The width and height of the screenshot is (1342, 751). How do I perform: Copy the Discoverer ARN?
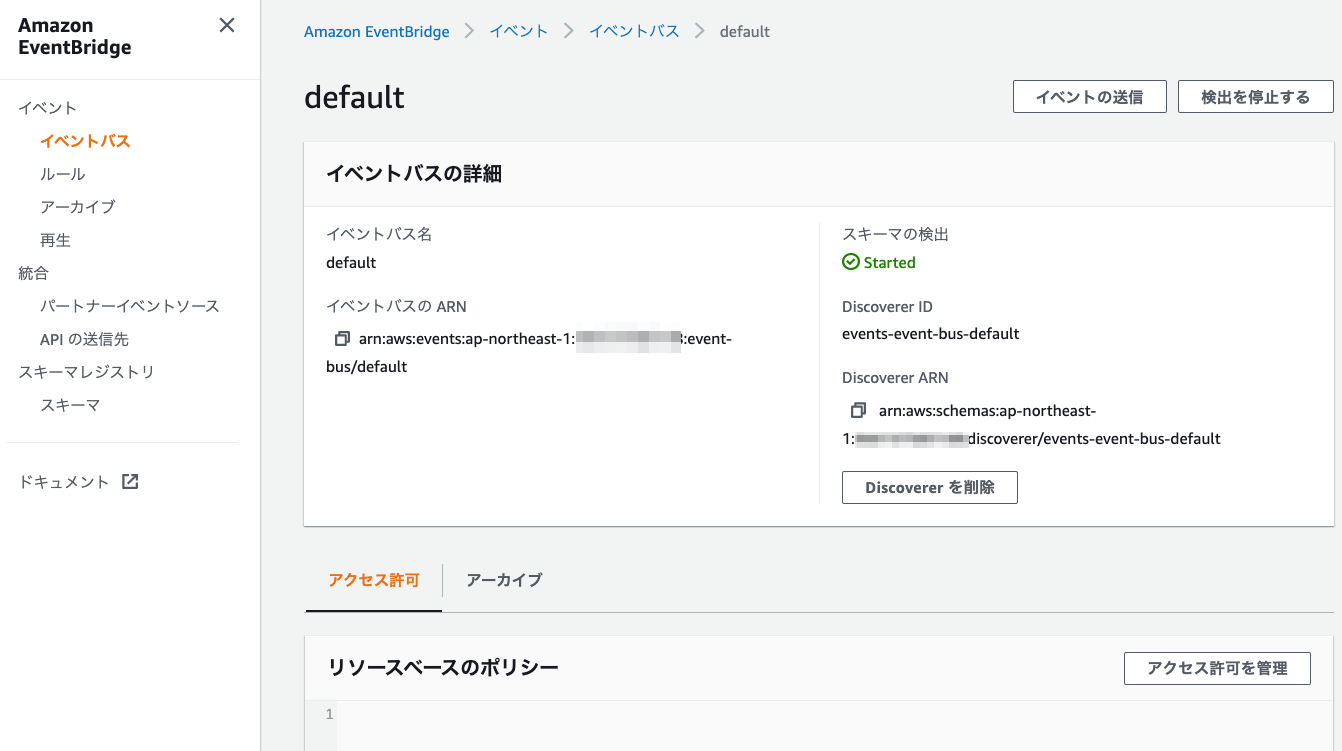click(858, 411)
